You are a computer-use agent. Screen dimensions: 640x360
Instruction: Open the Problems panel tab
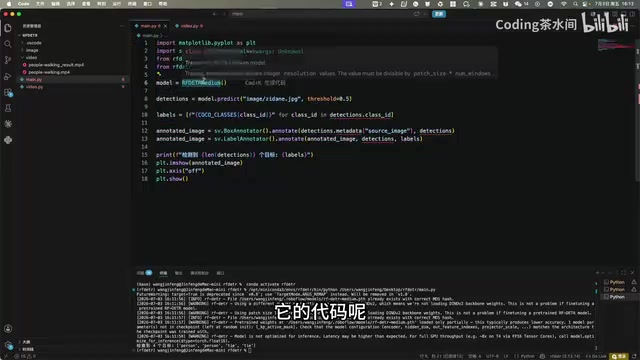point(144,273)
